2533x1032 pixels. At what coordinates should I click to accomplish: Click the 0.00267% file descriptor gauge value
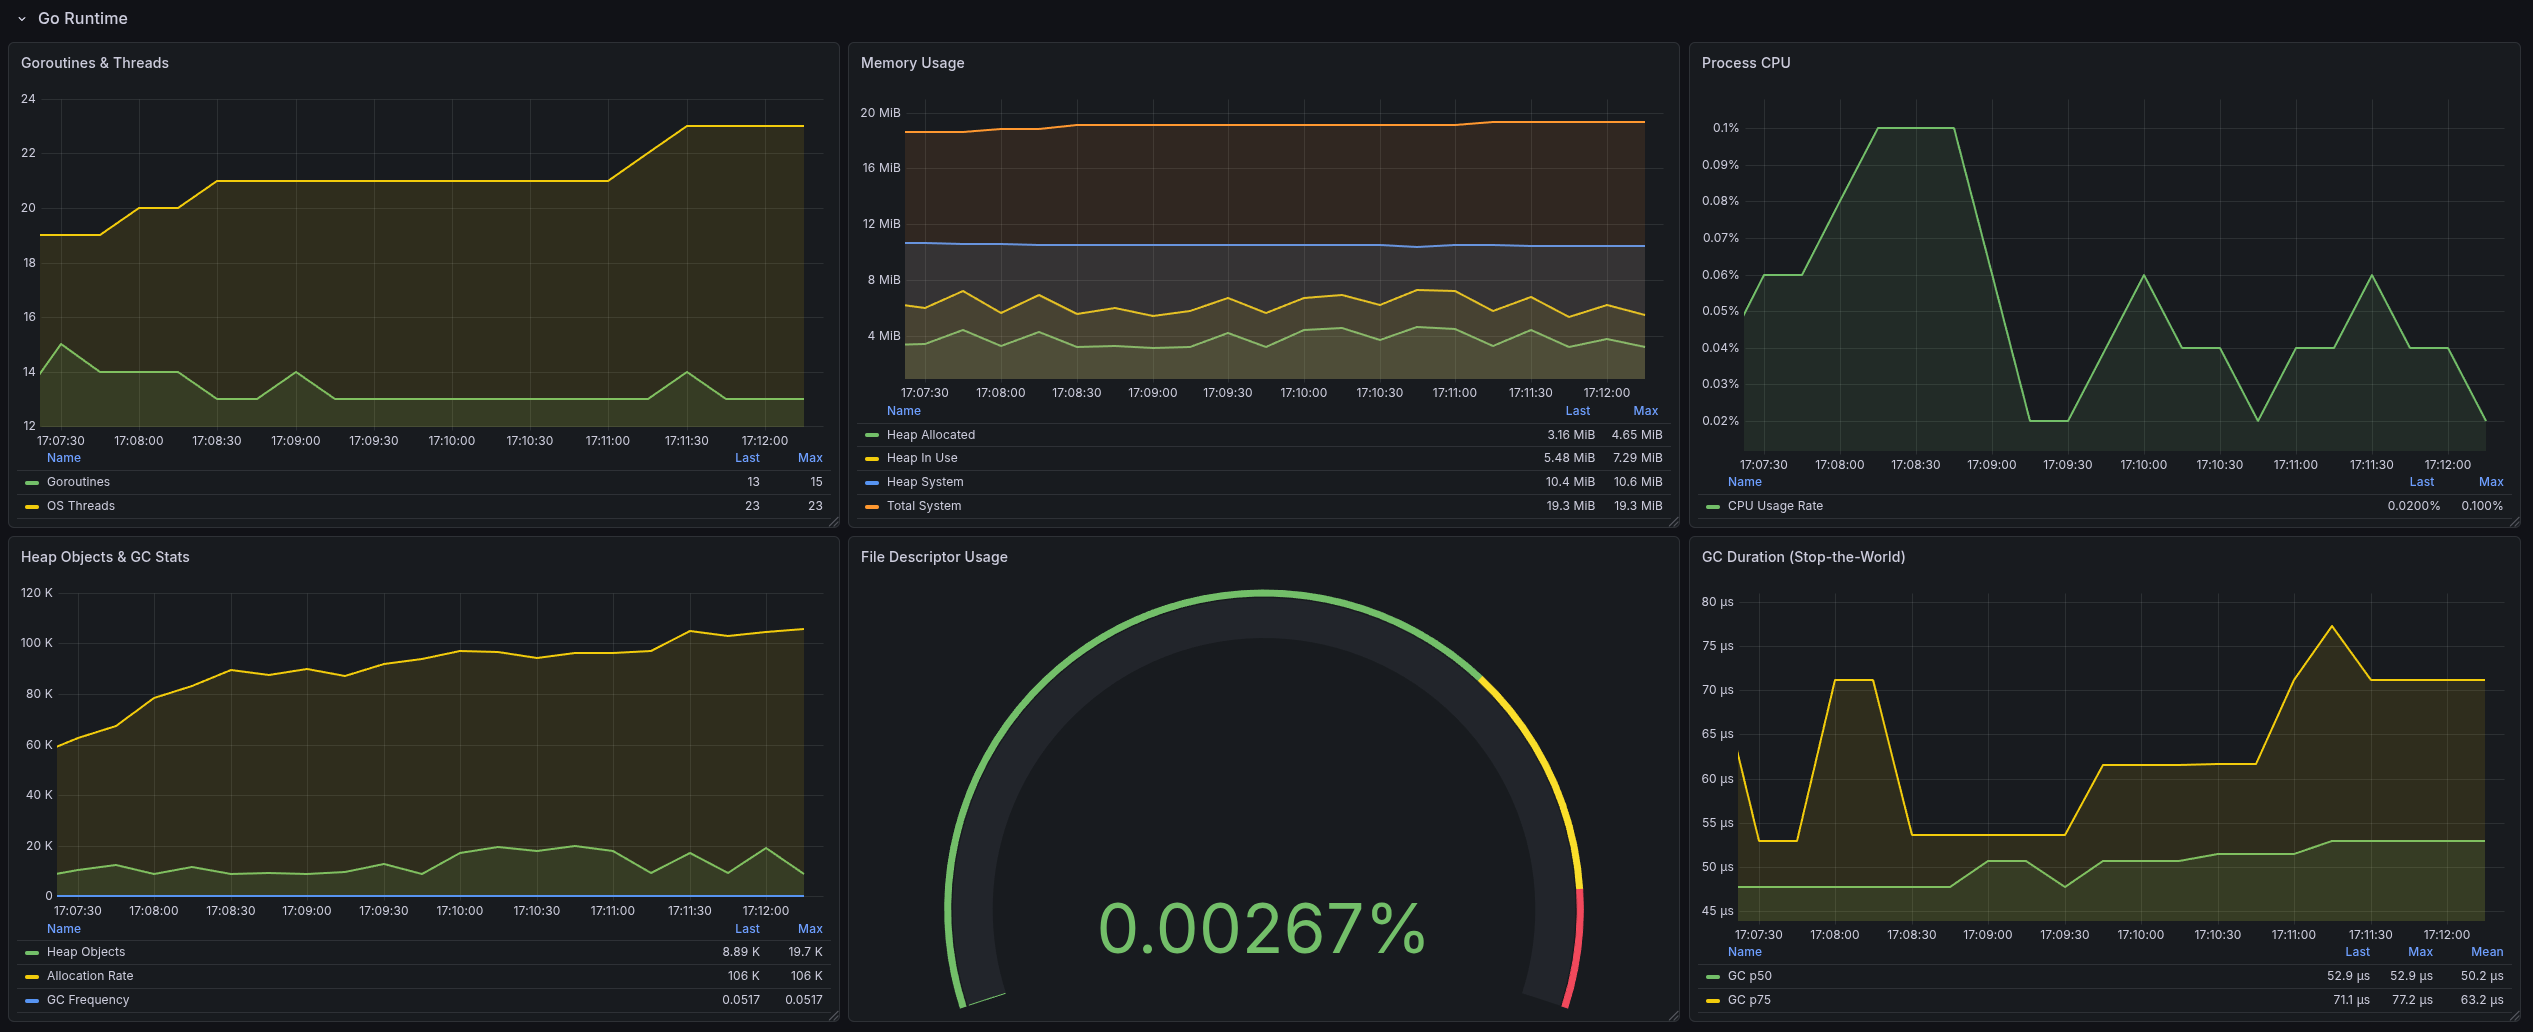coord(1262,929)
